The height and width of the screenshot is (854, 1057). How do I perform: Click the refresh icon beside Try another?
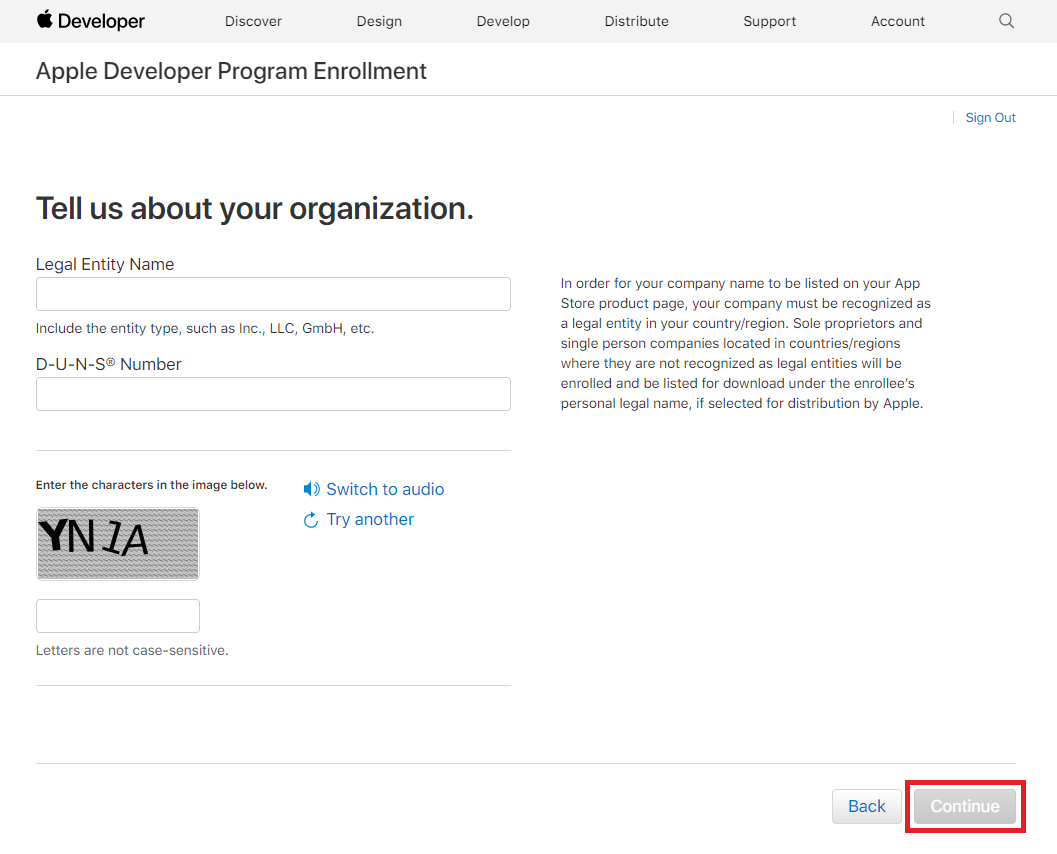[311, 520]
